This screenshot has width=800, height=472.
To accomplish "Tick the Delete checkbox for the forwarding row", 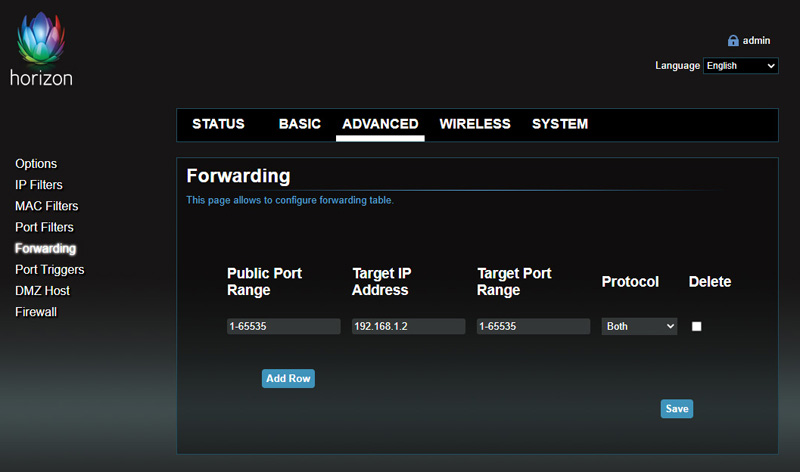I will pos(697,327).
